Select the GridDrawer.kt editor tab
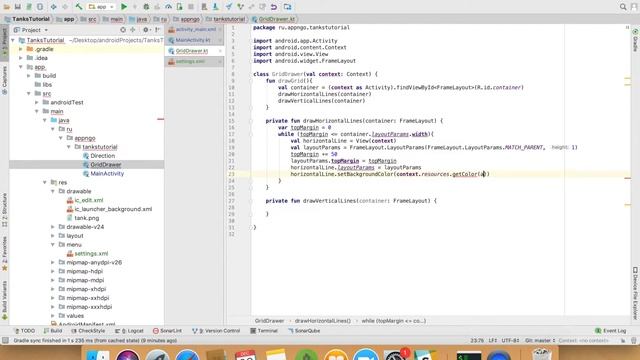The height and width of the screenshot is (360, 640). pyautogui.click(x=195, y=51)
